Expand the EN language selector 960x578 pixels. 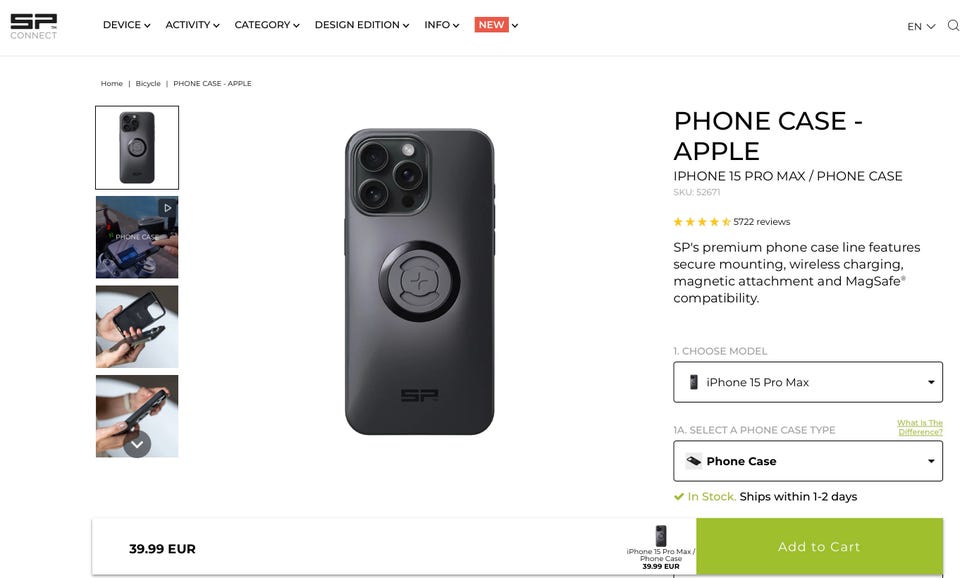[920, 26]
